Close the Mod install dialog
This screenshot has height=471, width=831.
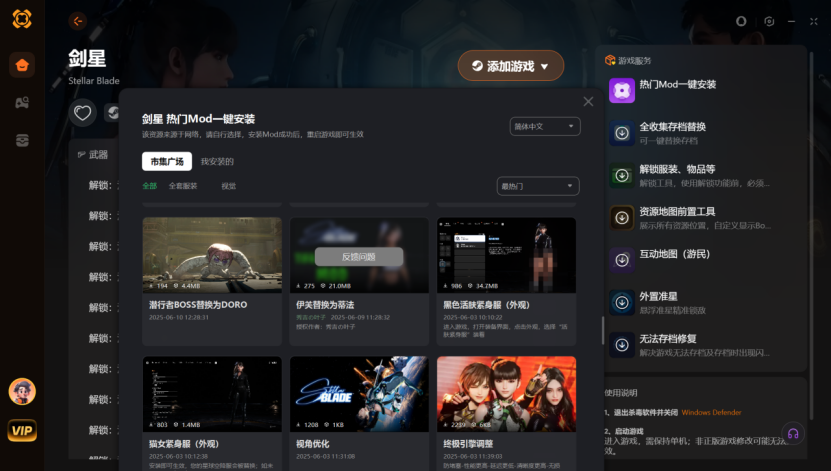(x=588, y=101)
